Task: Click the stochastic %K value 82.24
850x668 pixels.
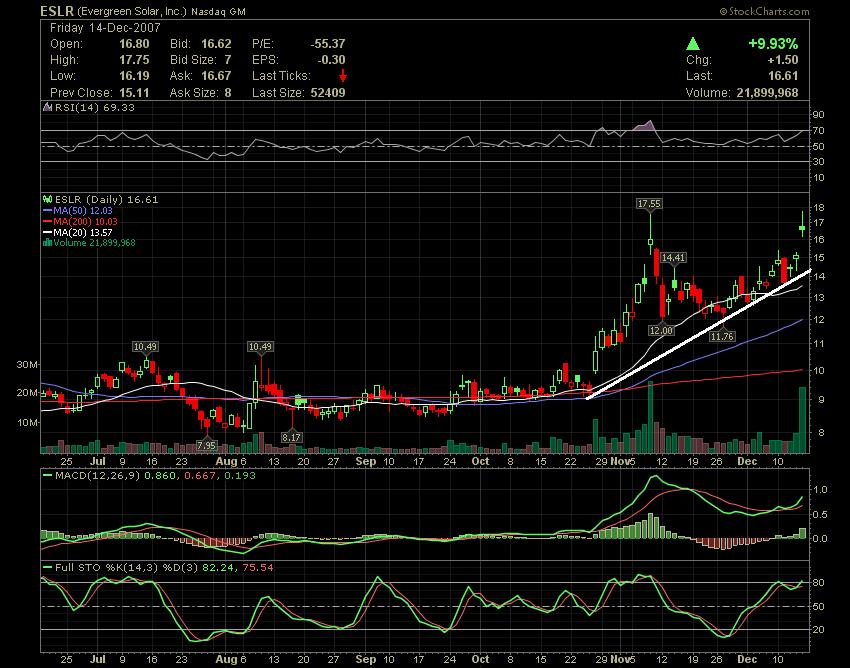Action: pos(216,568)
